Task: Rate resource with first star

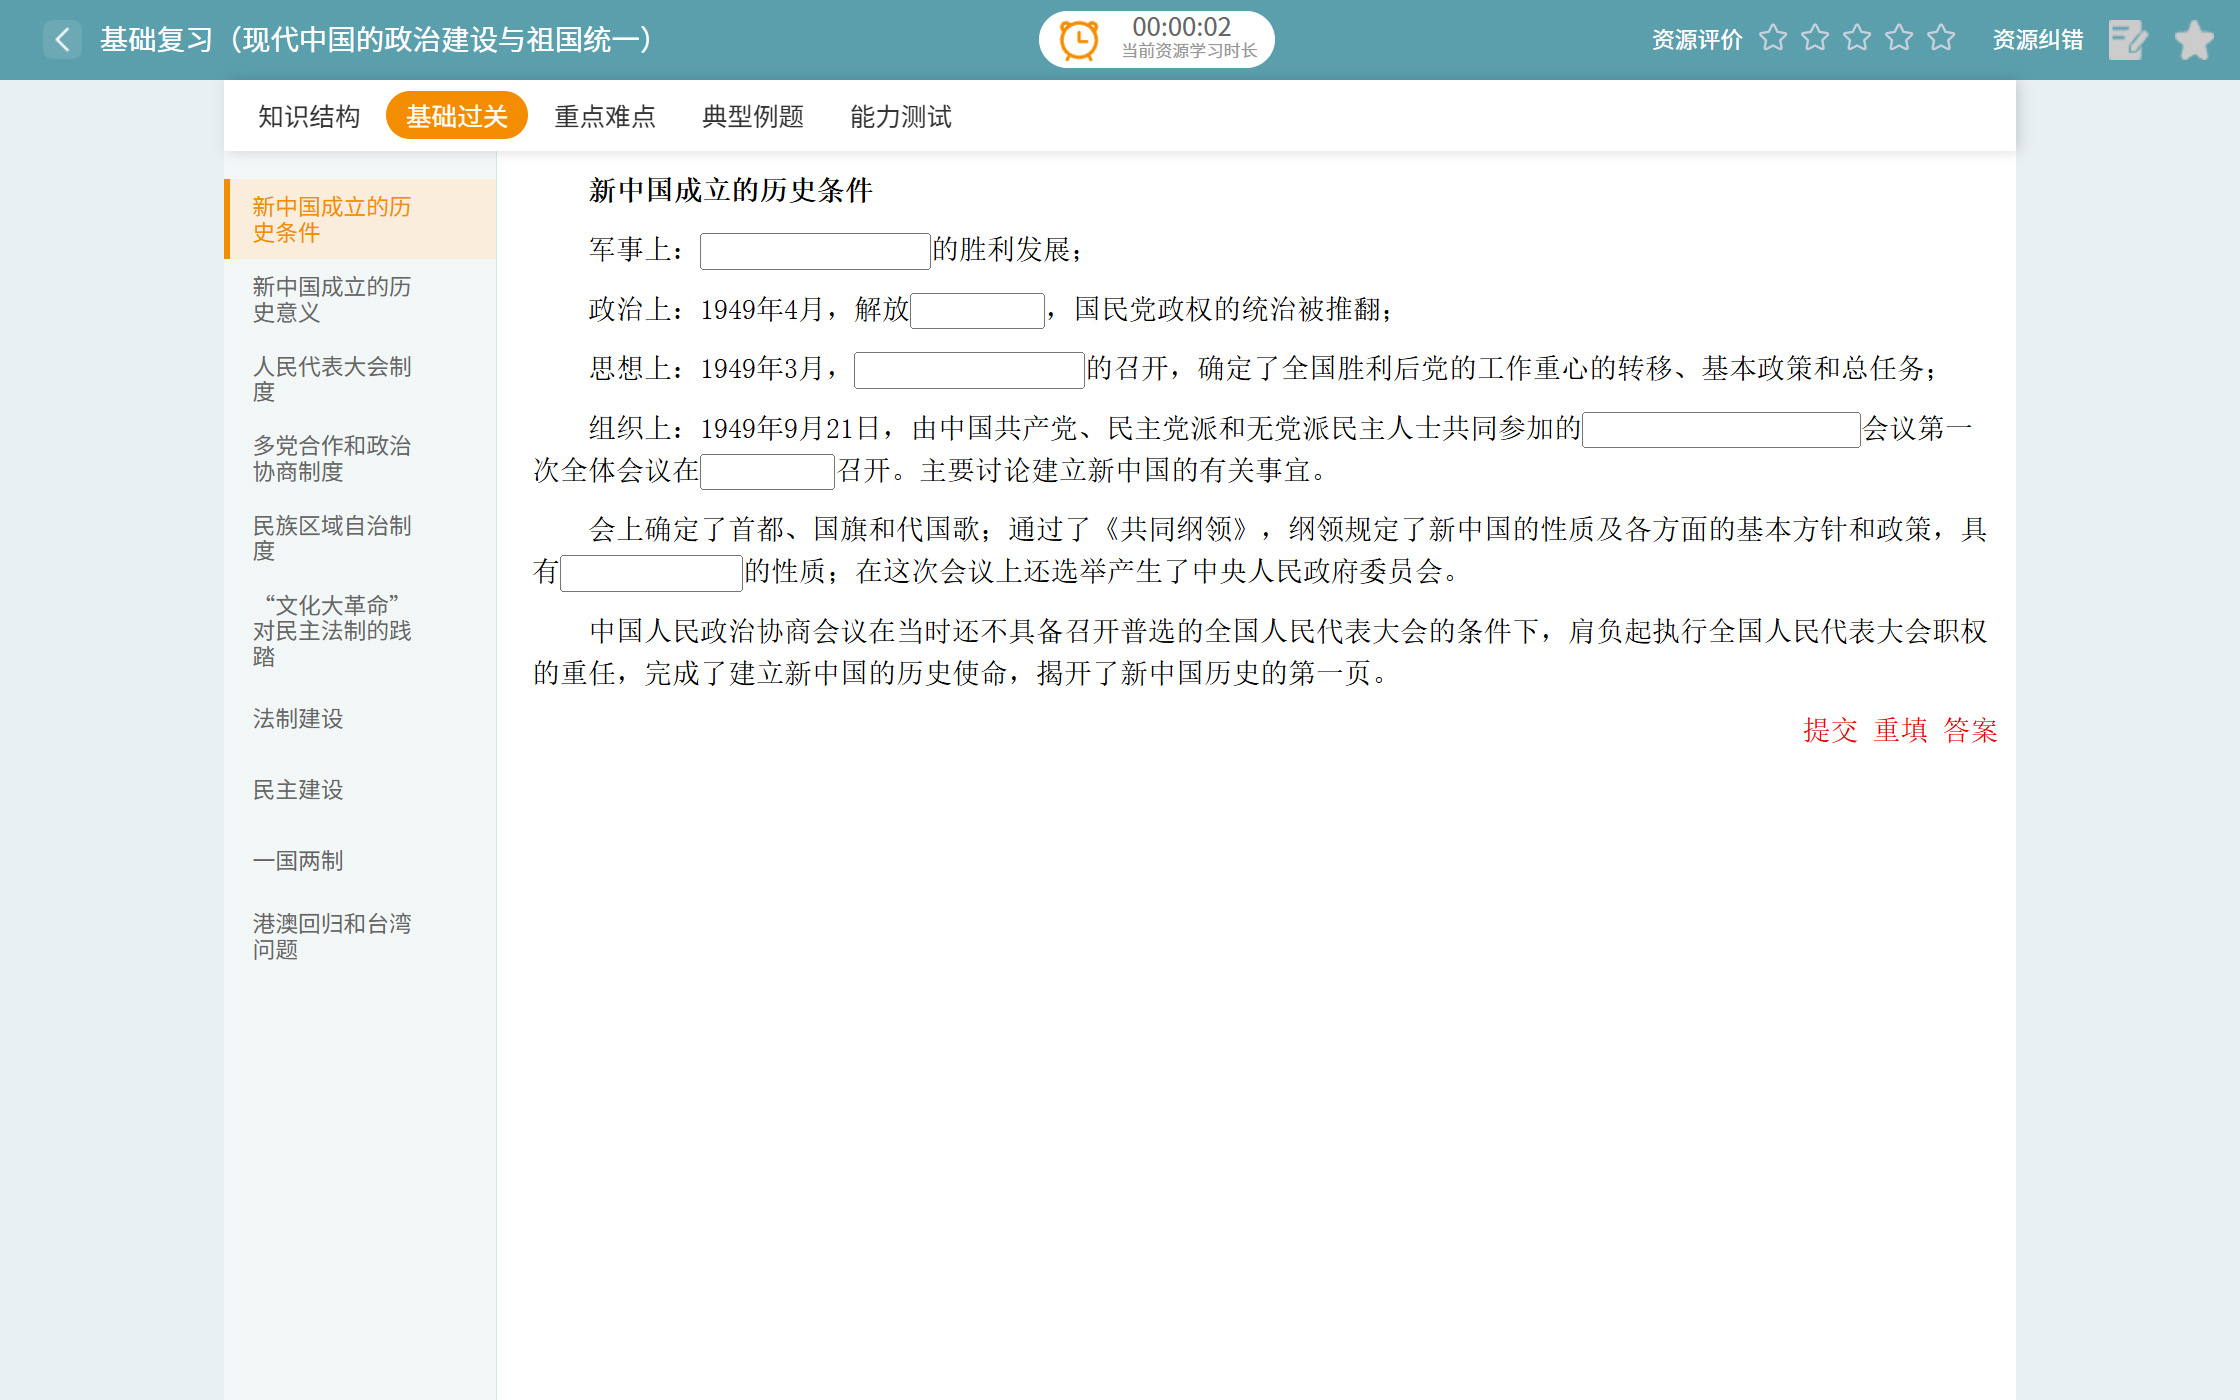Action: click(x=1773, y=38)
